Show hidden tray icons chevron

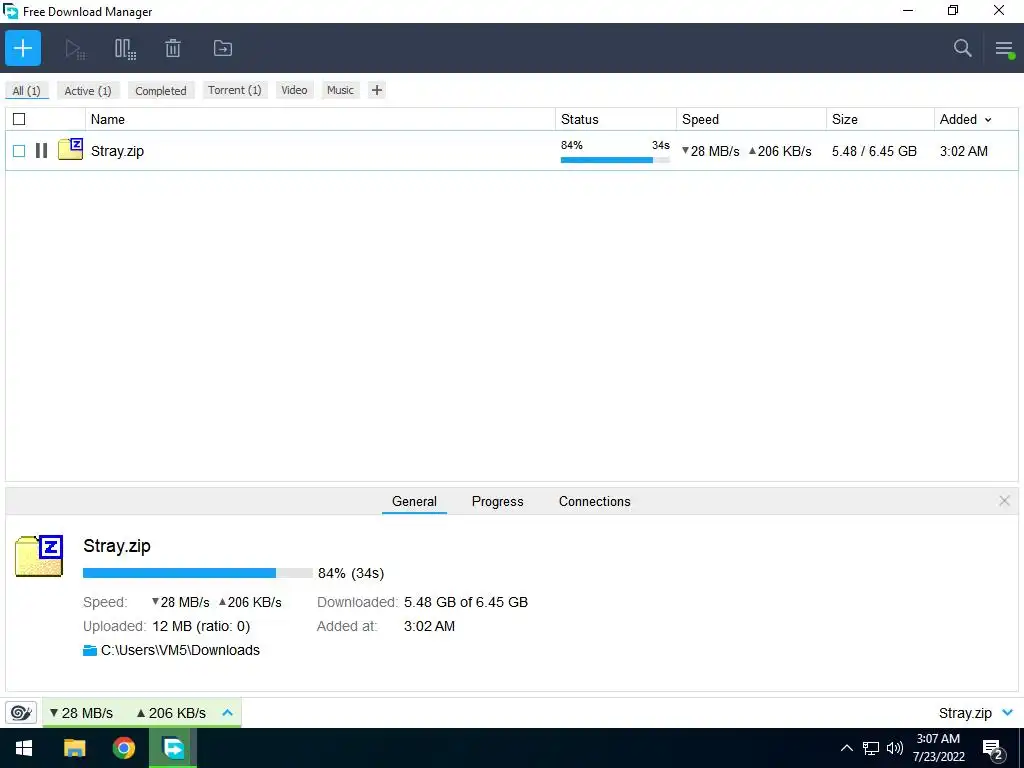(x=846, y=748)
